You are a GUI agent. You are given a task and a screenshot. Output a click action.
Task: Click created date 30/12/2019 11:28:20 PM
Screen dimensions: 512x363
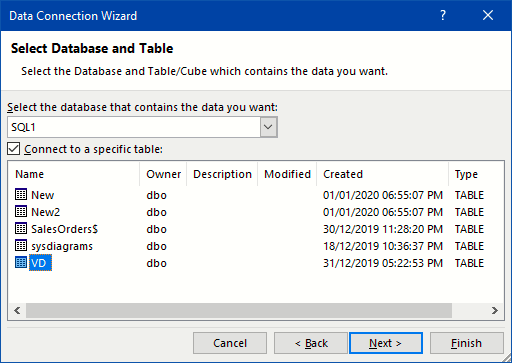(383, 229)
